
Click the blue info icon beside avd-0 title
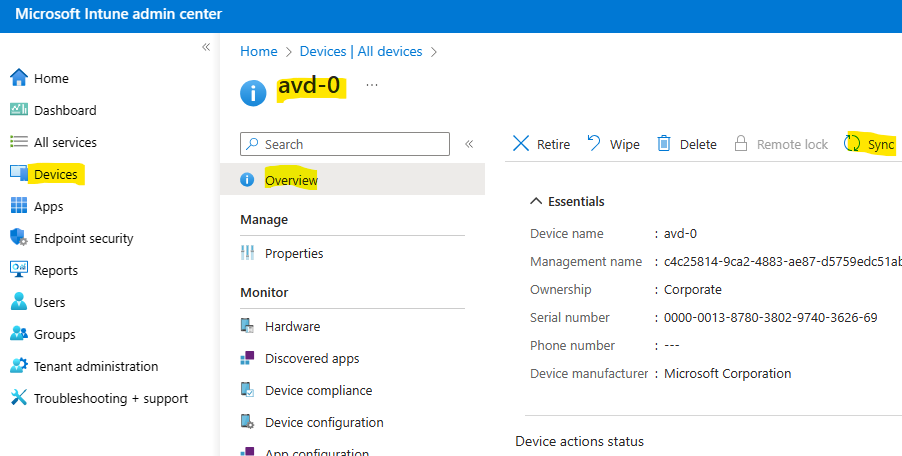pyautogui.click(x=253, y=93)
